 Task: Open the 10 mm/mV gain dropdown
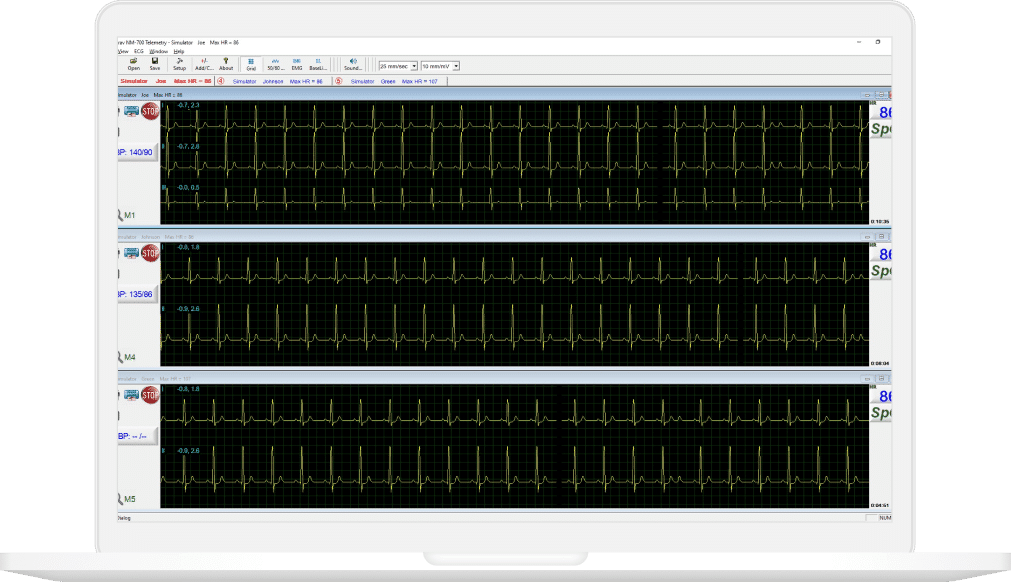pos(455,66)
